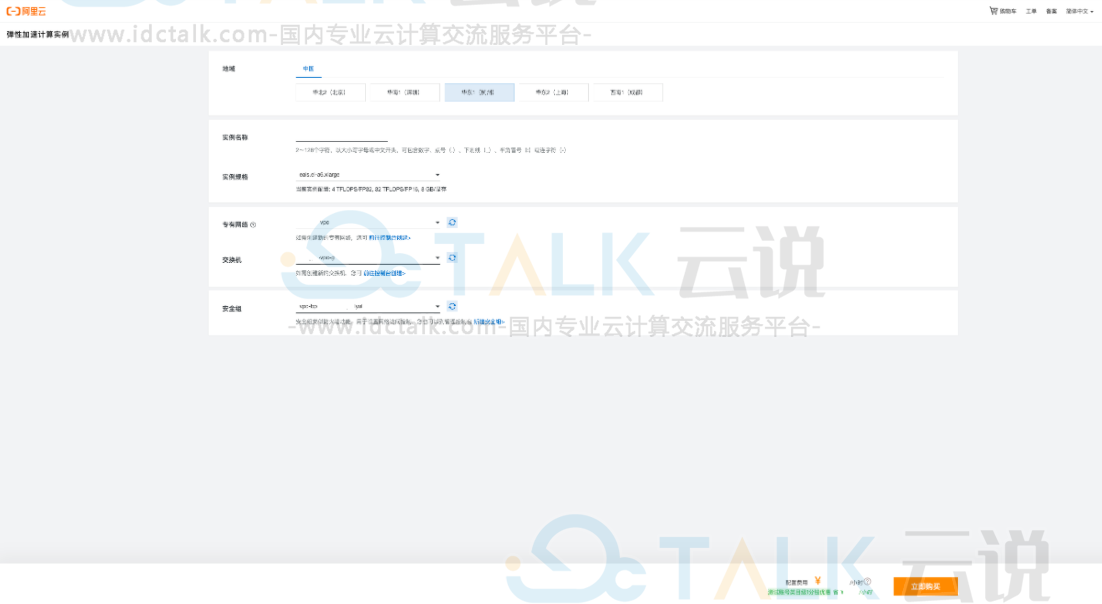Show the price help icon next to 小时
Viewport: 1102px width, 604px height.
pos(867,581)
